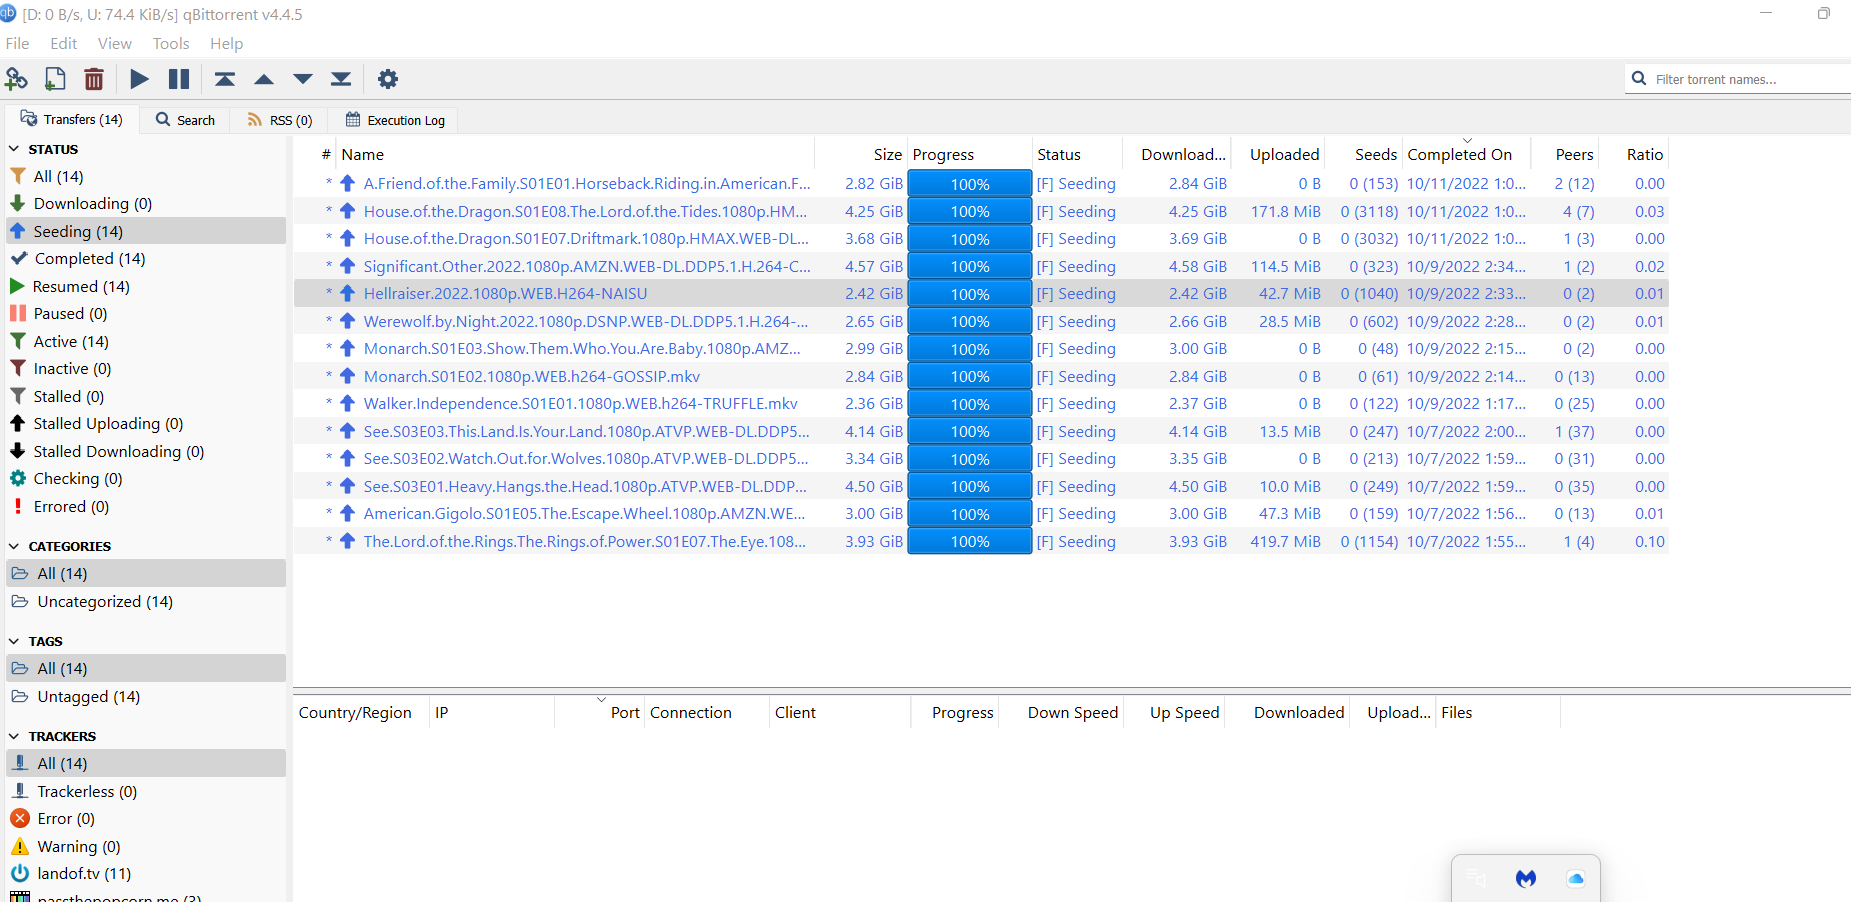This screenshot has width=1851, height=902.
Task: Open the View menu
Action: 115,43
